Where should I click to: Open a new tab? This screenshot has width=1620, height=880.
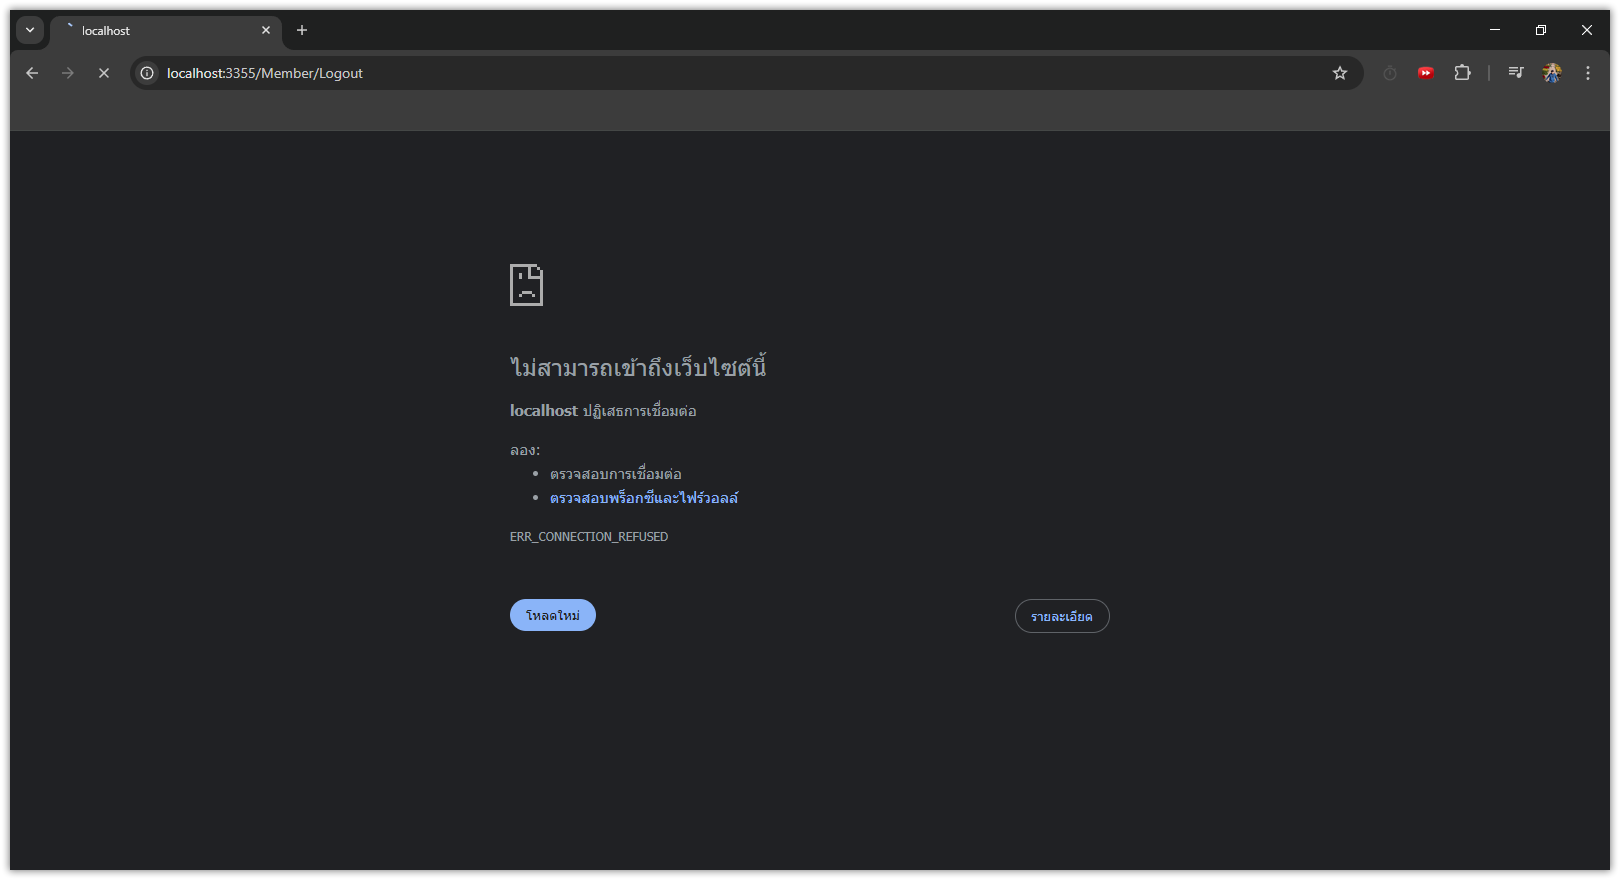[302, 30]
